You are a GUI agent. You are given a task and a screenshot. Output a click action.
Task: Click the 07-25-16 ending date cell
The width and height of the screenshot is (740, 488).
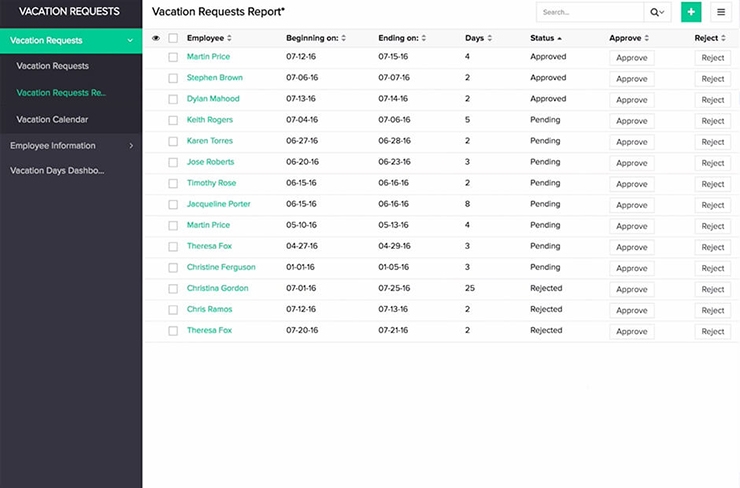[394, 288]
